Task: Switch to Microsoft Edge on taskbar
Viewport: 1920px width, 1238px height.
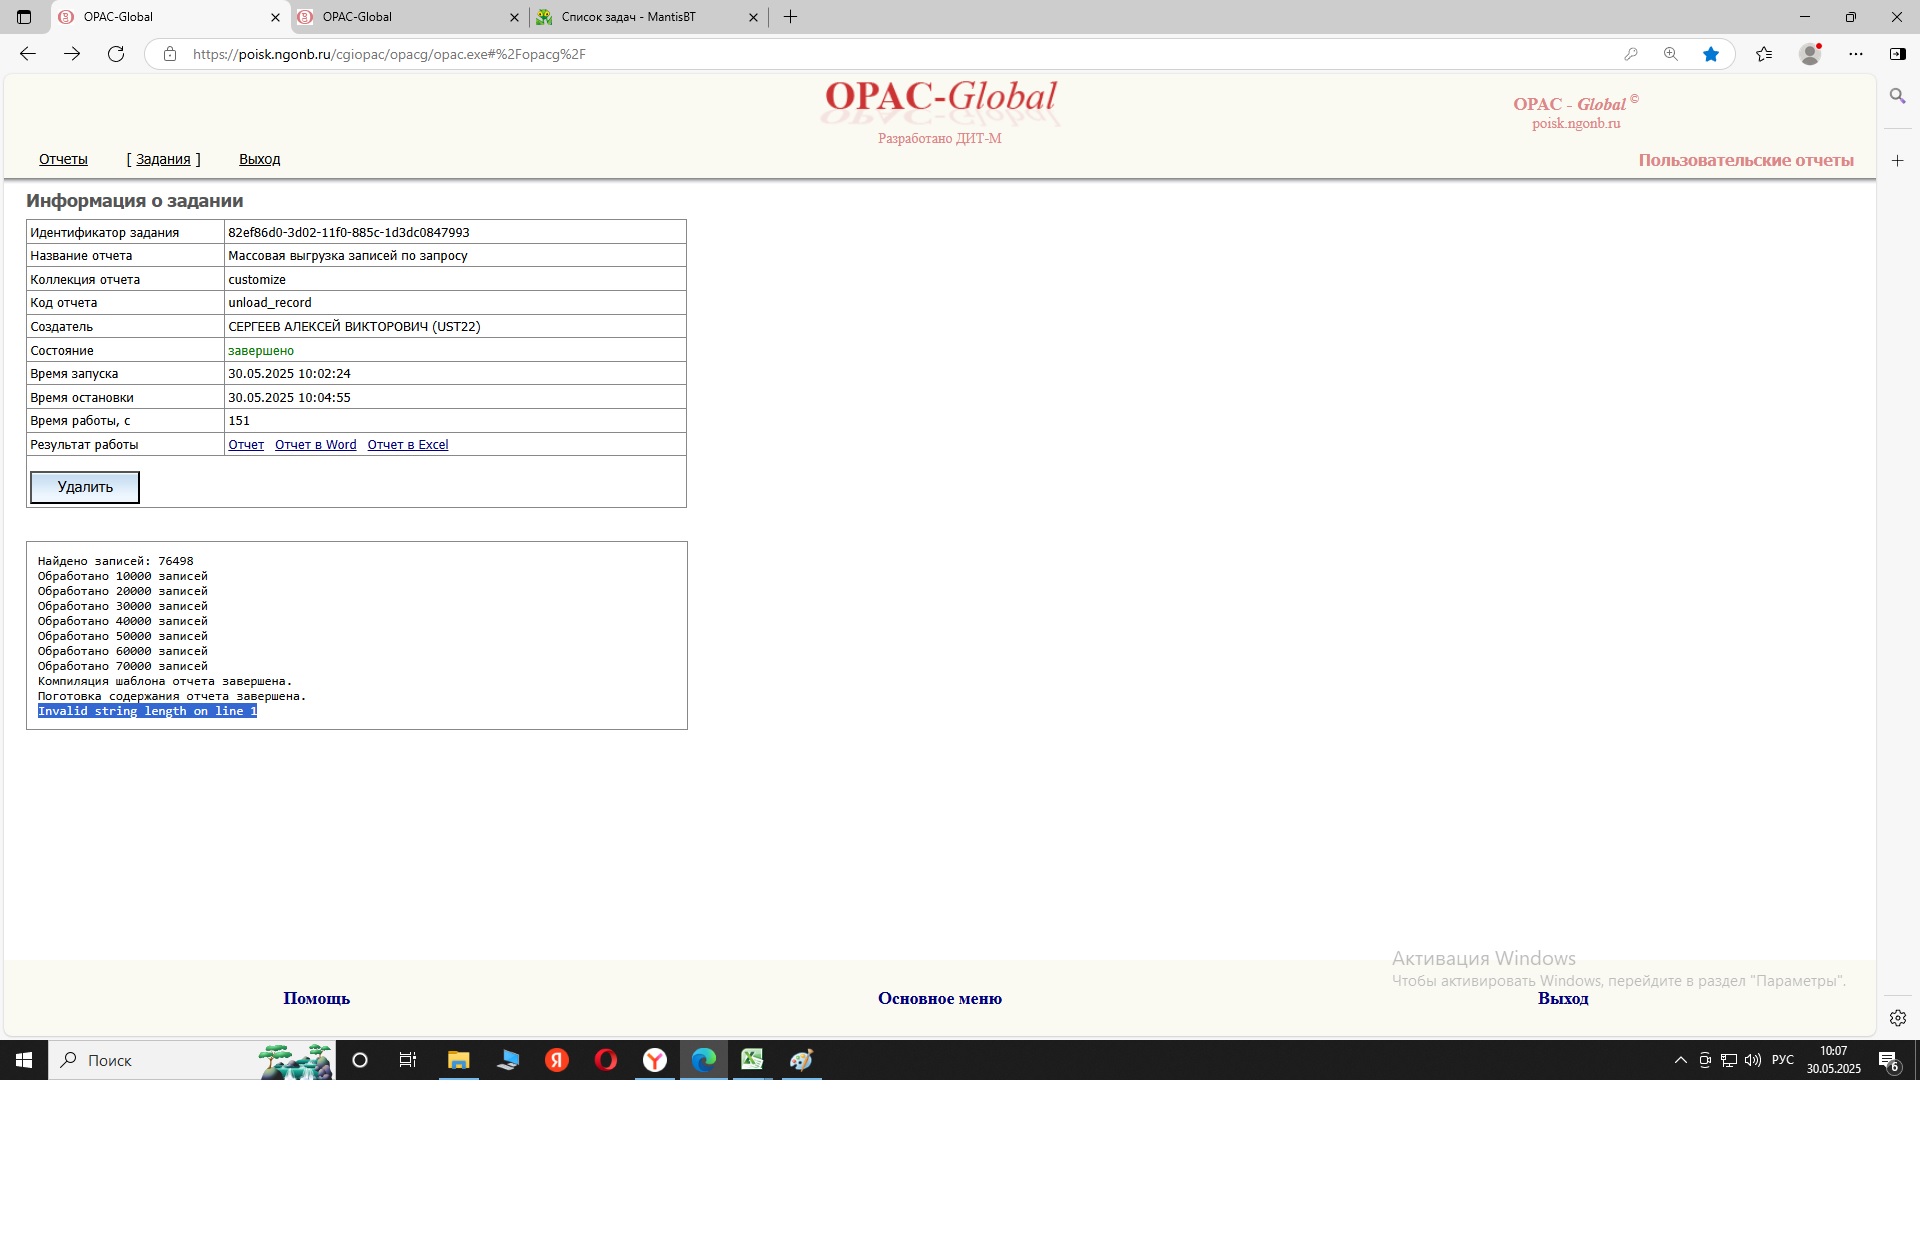Action: coord(704,1060)
